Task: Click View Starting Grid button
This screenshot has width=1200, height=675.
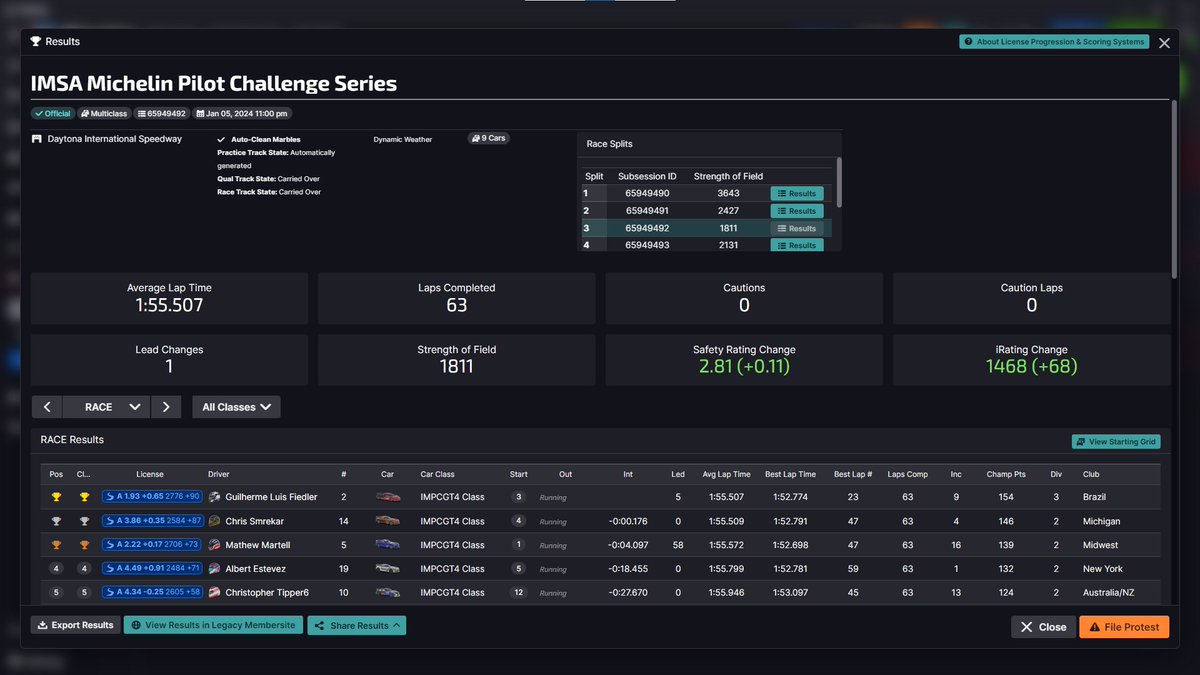Action: [1116, 442]
